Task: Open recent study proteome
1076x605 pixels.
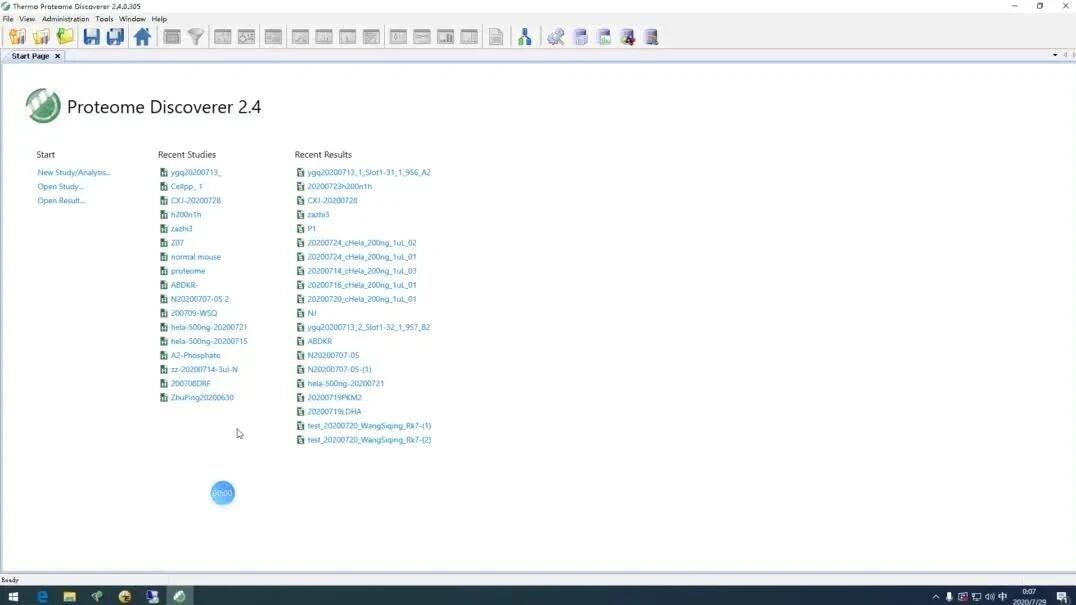Action: (x=188, y=271)
